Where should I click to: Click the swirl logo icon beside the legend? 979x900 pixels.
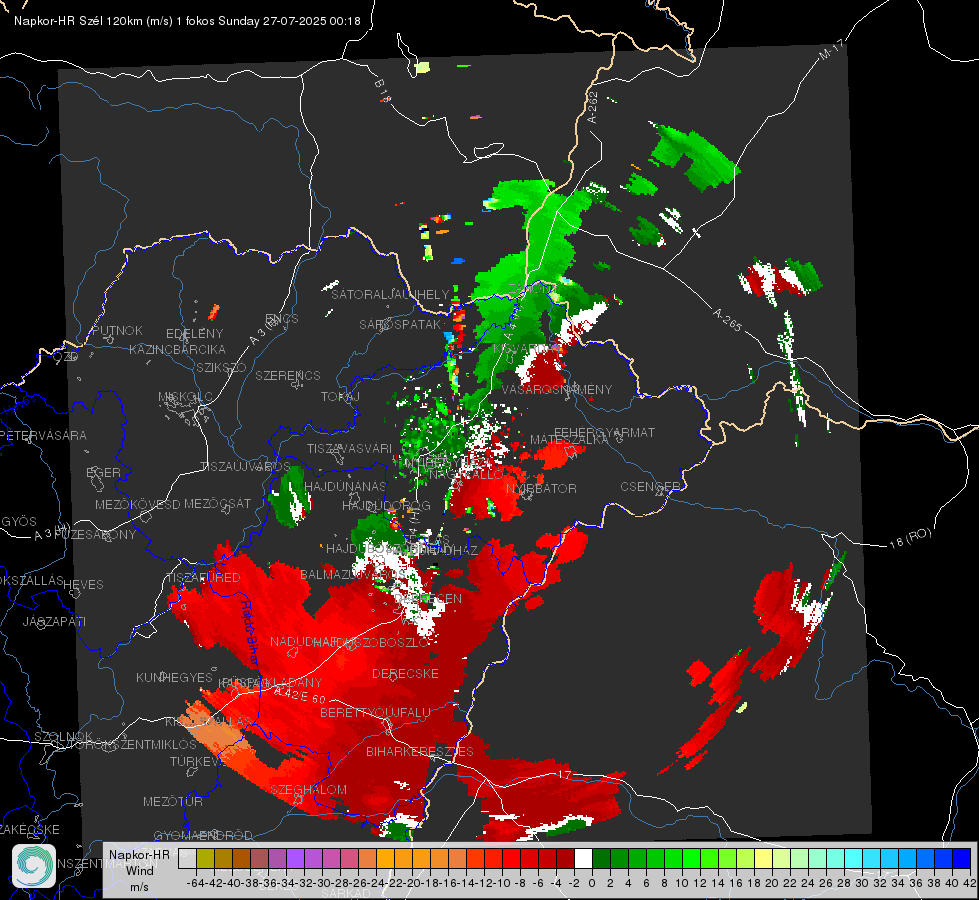[x=34, y=865]
